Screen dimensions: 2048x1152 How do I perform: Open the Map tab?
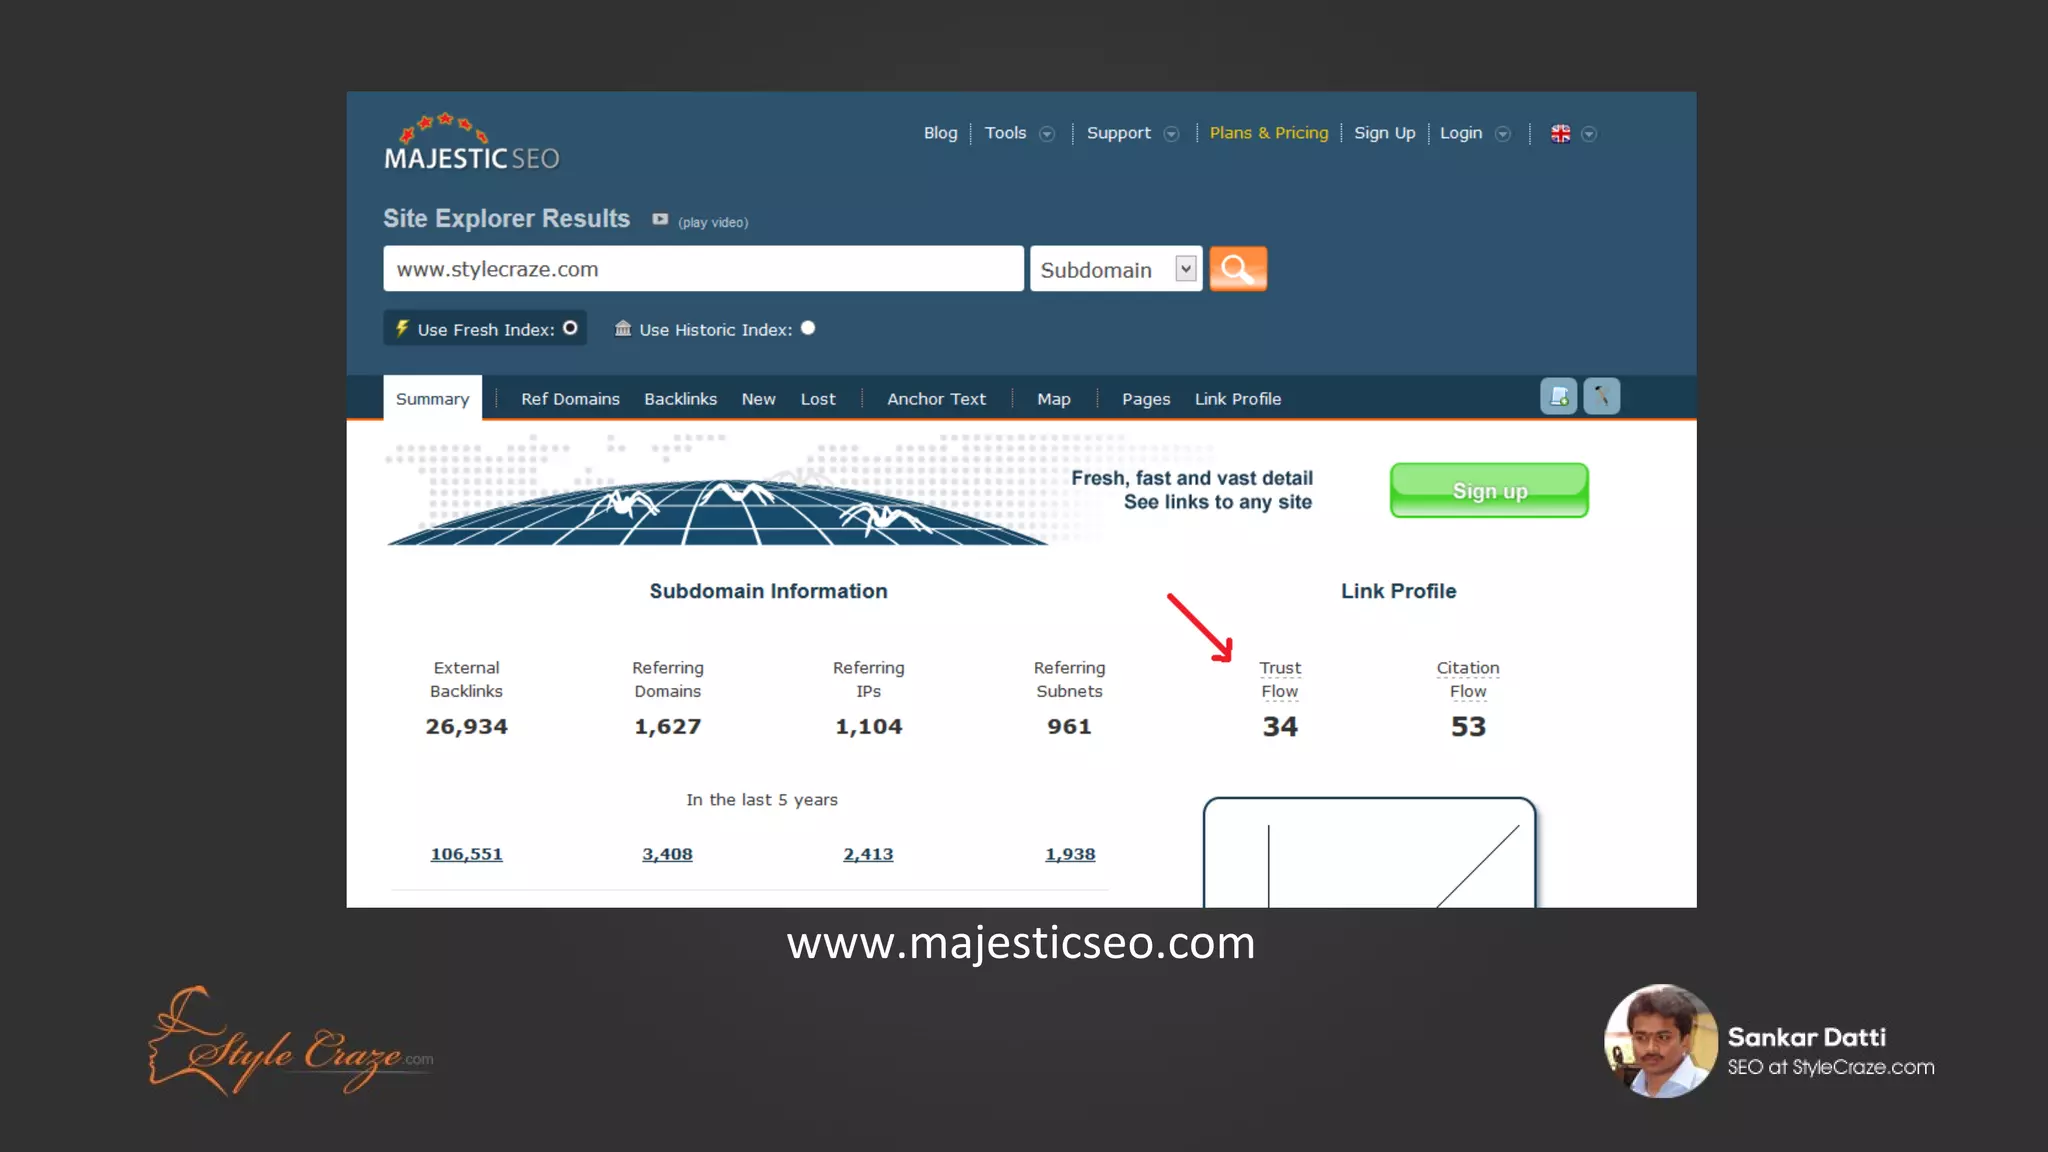point(1053,399)
